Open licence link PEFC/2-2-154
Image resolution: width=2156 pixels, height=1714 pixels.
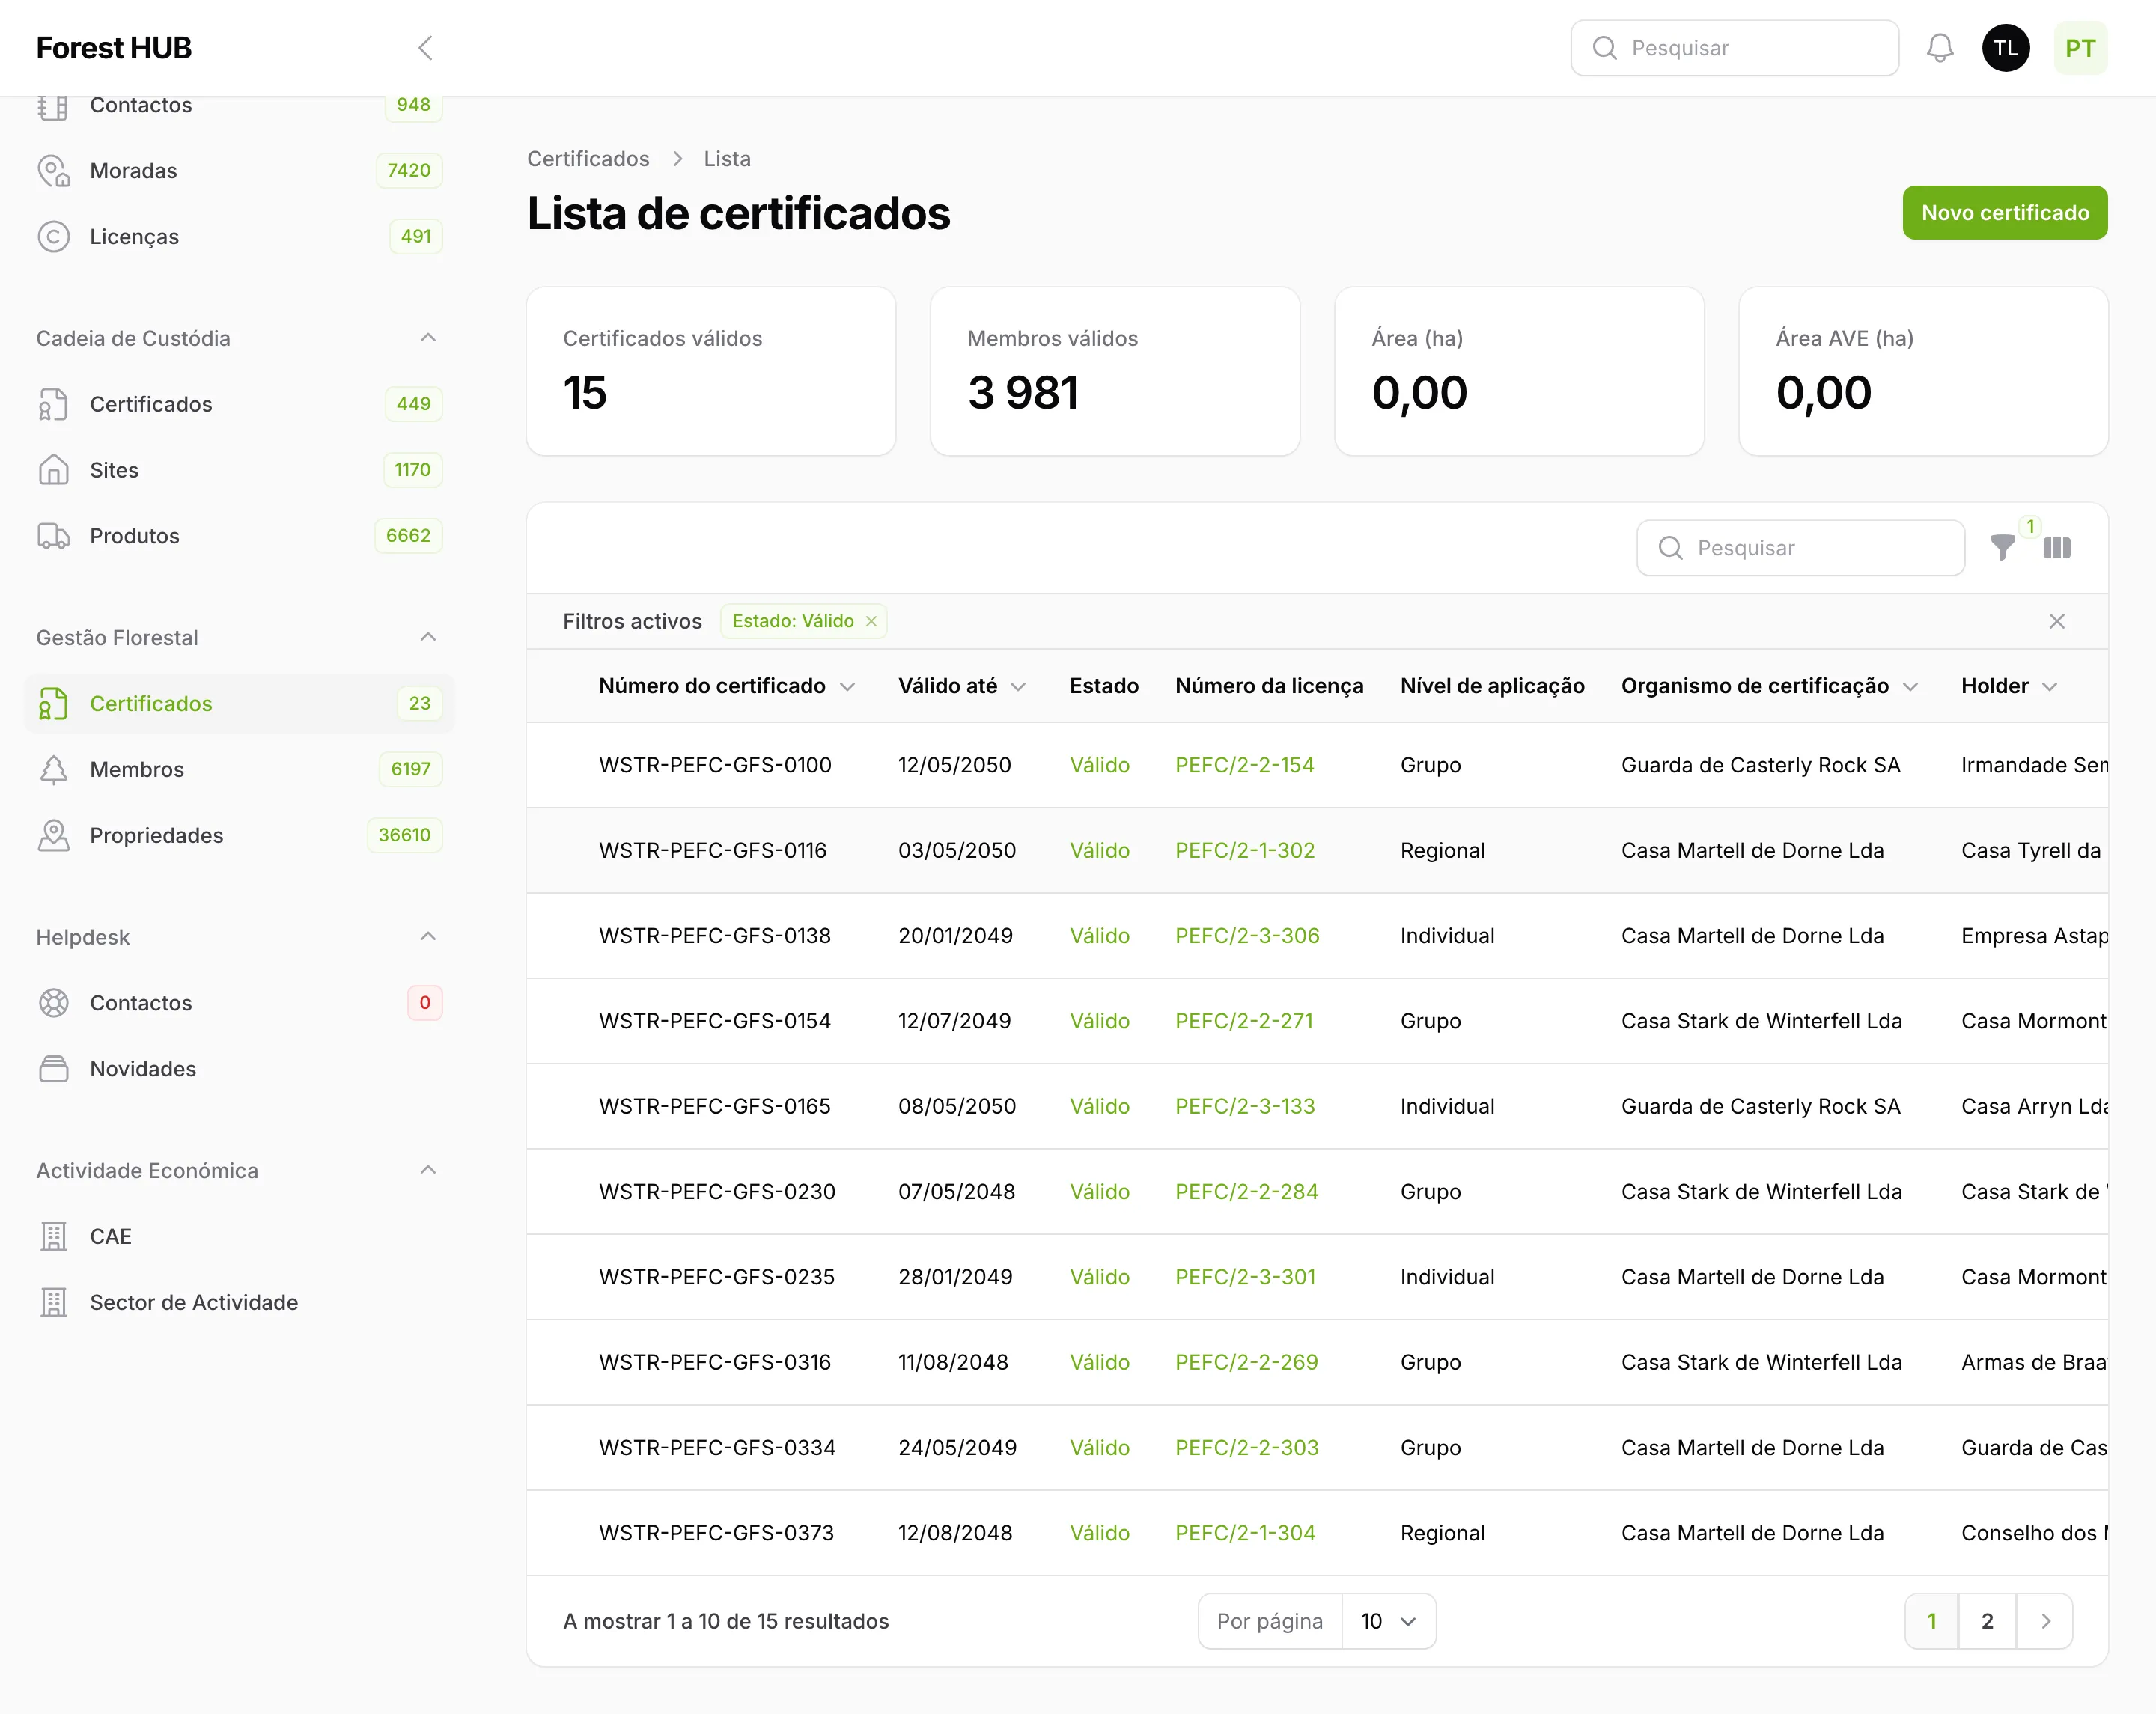[1244, 765]
